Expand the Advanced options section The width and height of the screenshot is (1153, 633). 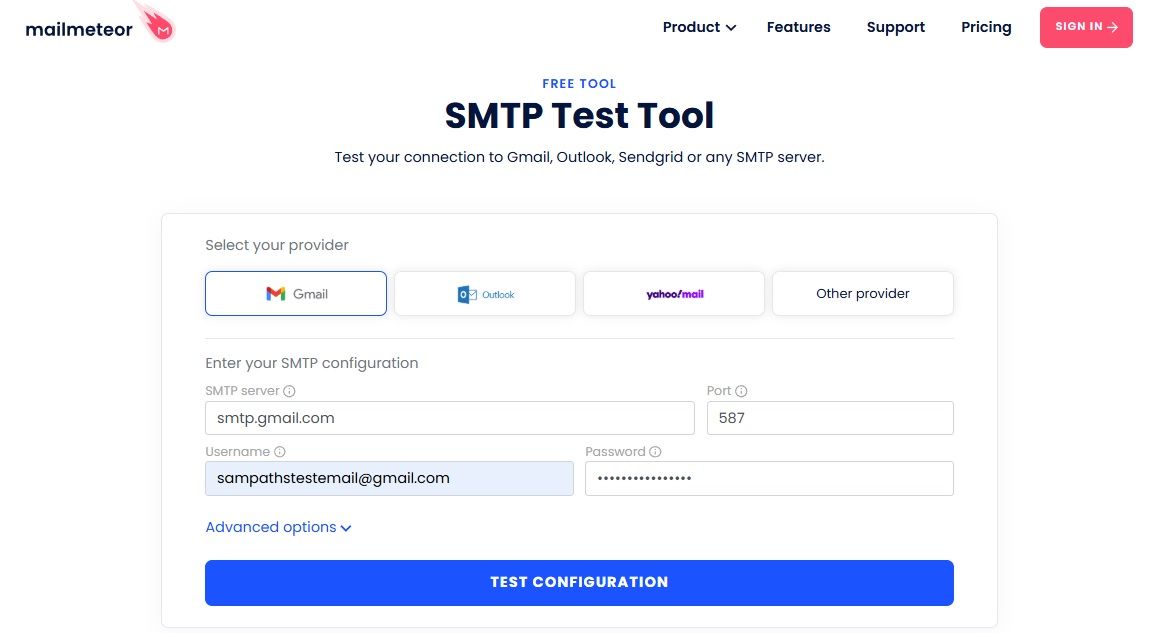(x=270, y=527)
